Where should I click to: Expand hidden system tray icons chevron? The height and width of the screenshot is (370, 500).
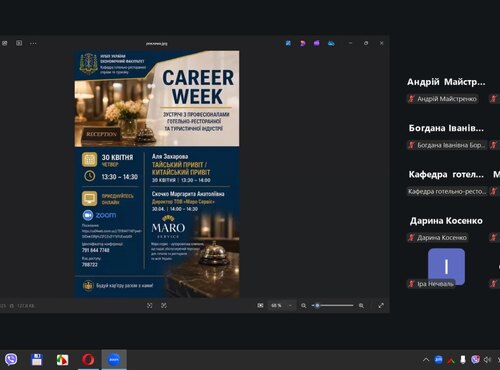426,360
